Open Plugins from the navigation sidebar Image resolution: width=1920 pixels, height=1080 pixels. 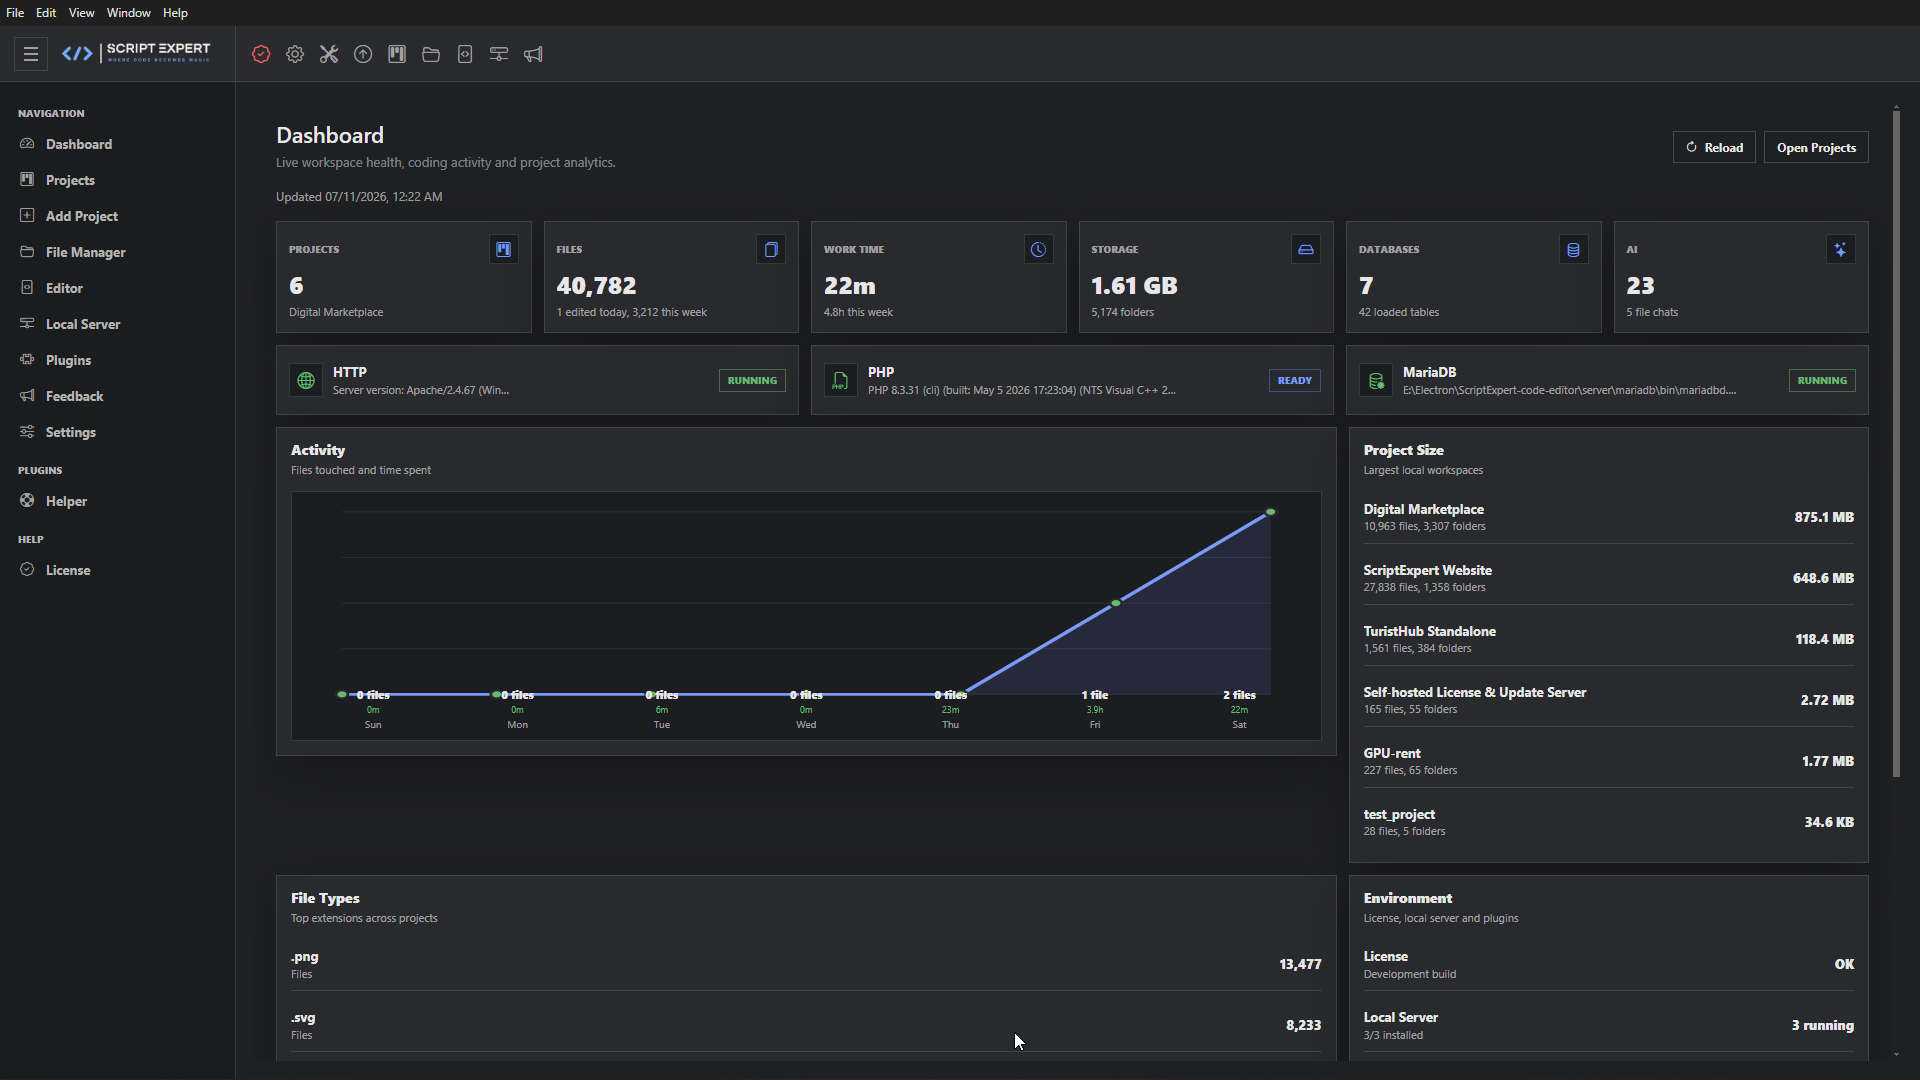pos(68,360)
